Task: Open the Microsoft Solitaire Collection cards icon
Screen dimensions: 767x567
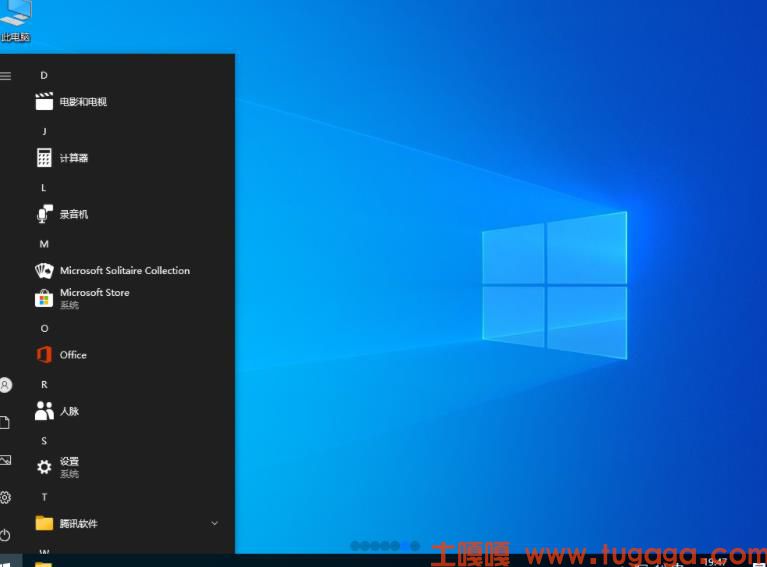Action: (44, 271)
